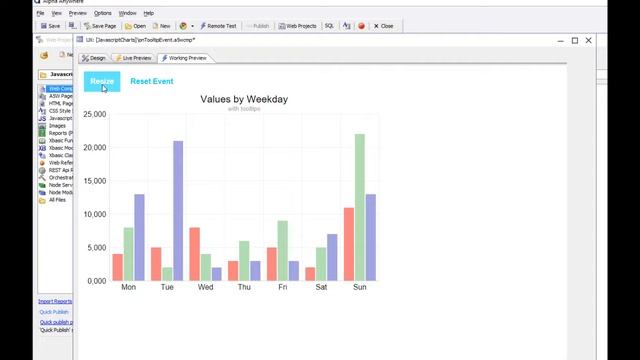Click the Save As icon beside Save
This screenshot has width=640, height=360.
pyautogui.click(x=72, y=26)
